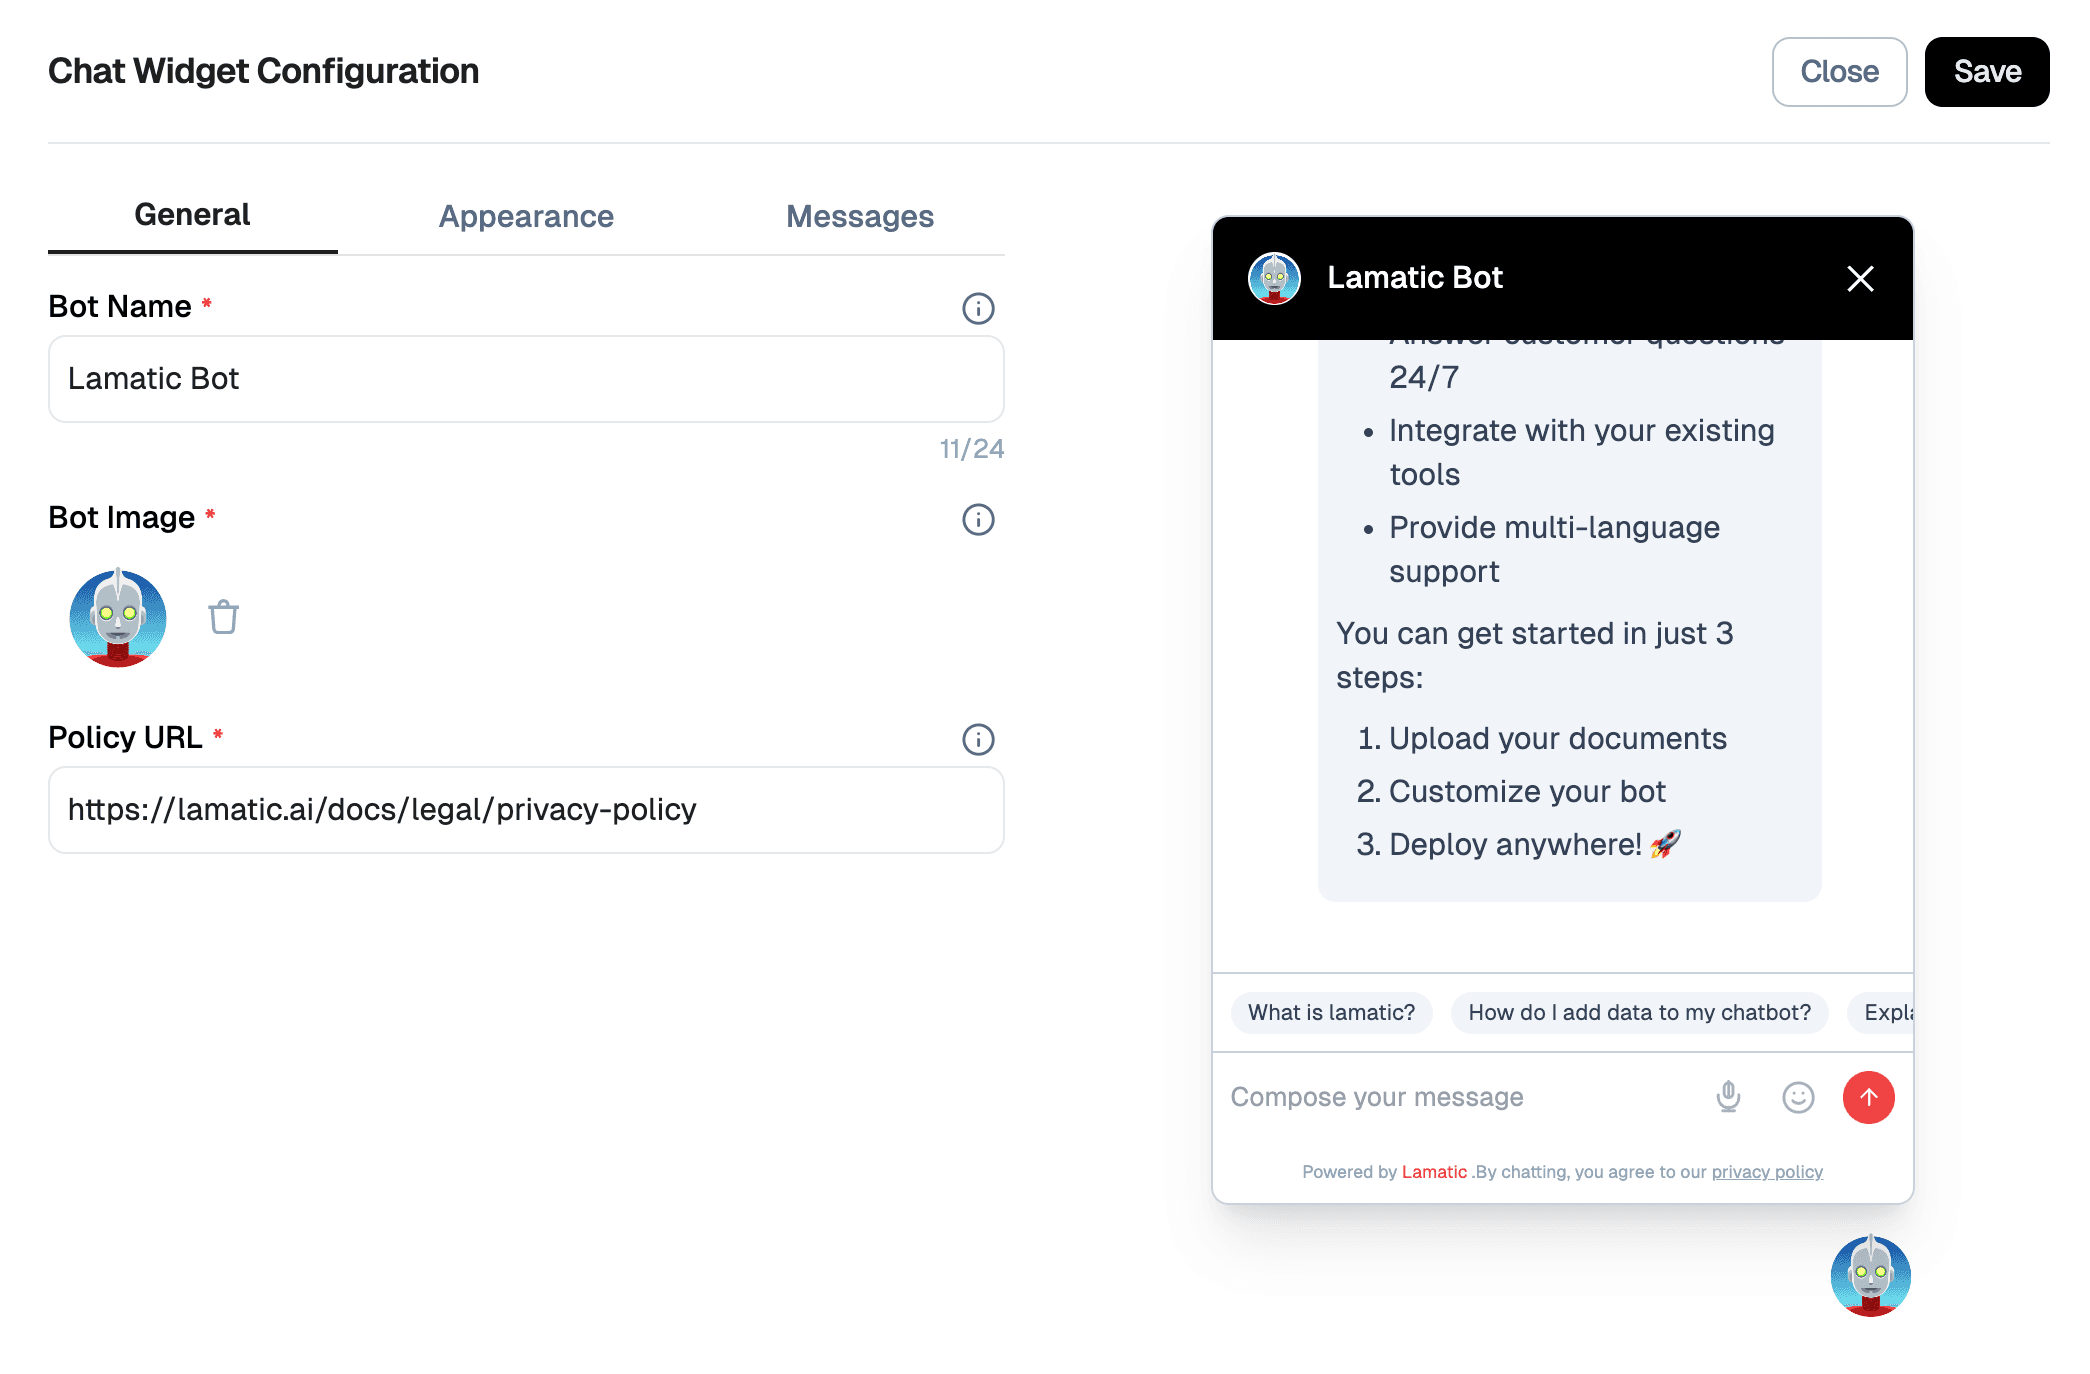Open info tooltip next to Policy URL
Viewport: 2090px width, 1374px height.
point(978,739)
